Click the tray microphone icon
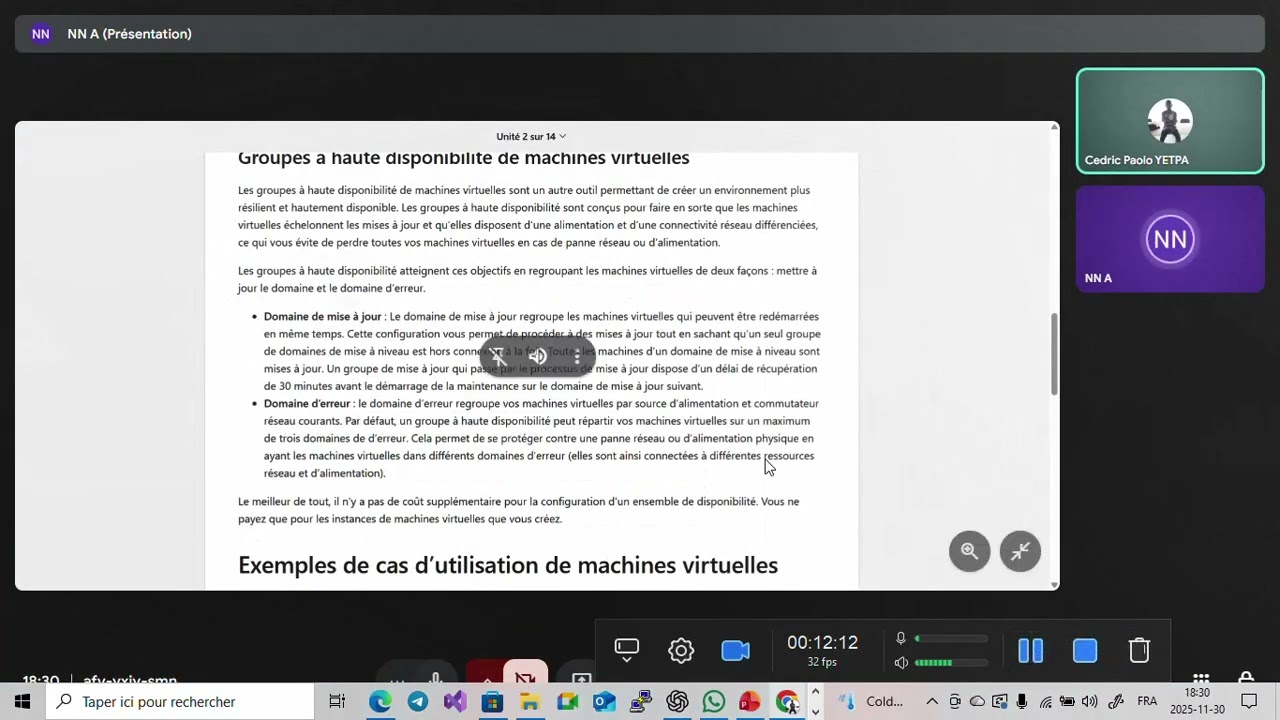Image resolution: width=1280 pixels, height=720 pixels. (1022, 702)
